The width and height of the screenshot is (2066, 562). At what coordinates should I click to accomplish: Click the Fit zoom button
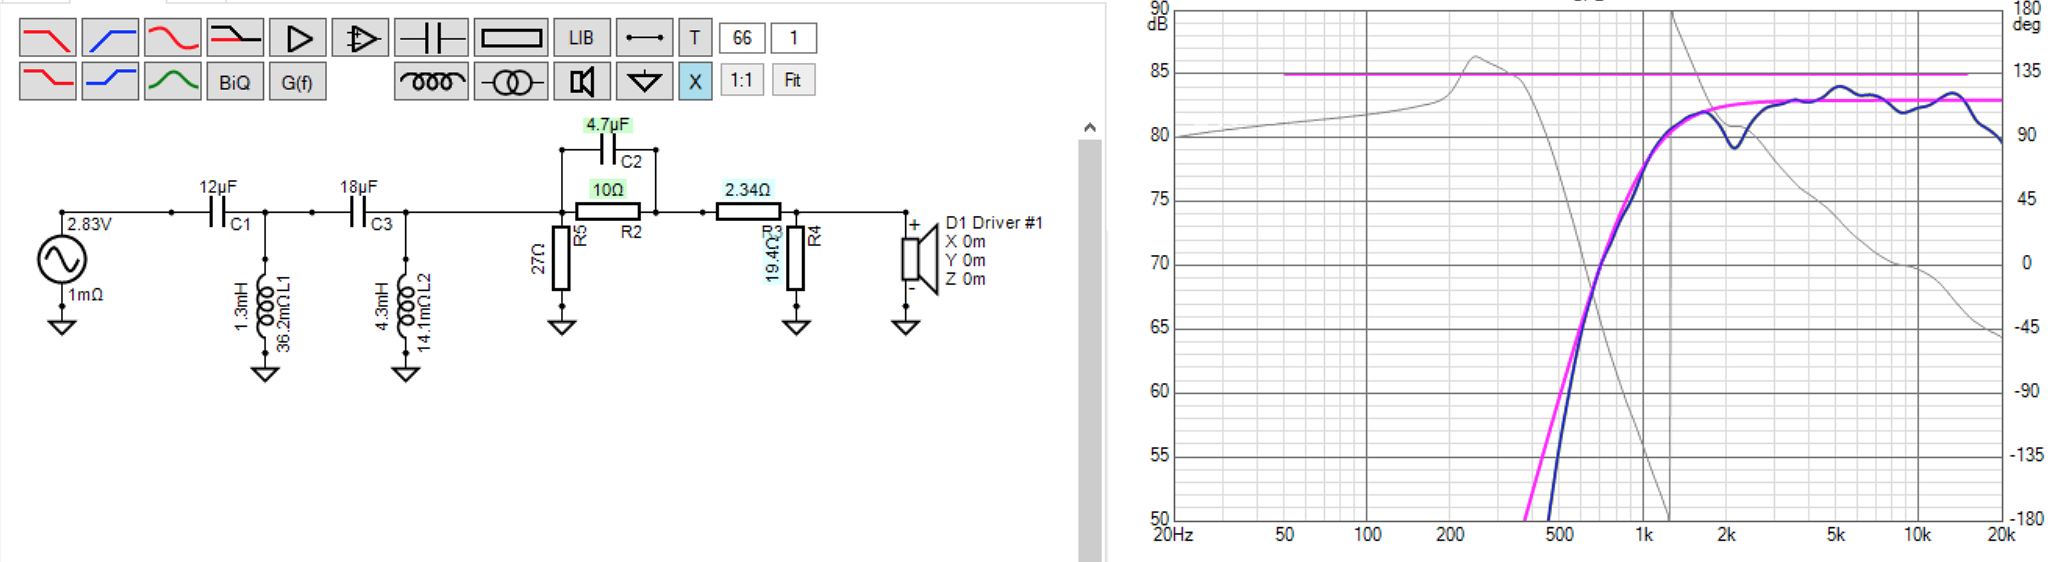[x=793, y=80]
